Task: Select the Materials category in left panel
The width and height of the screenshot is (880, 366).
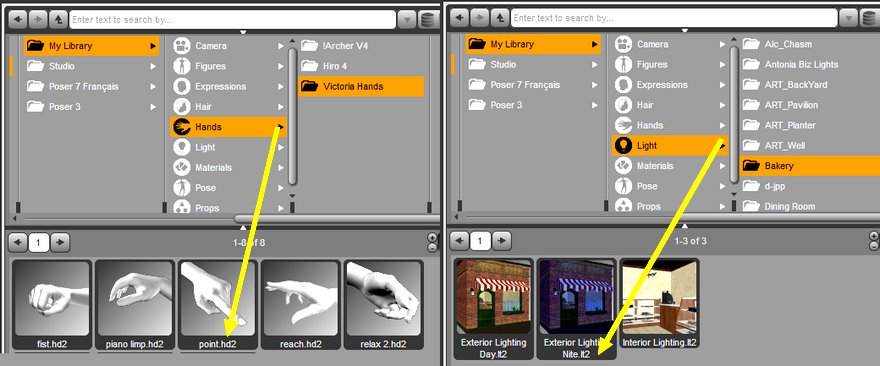Action: (228, 167)
